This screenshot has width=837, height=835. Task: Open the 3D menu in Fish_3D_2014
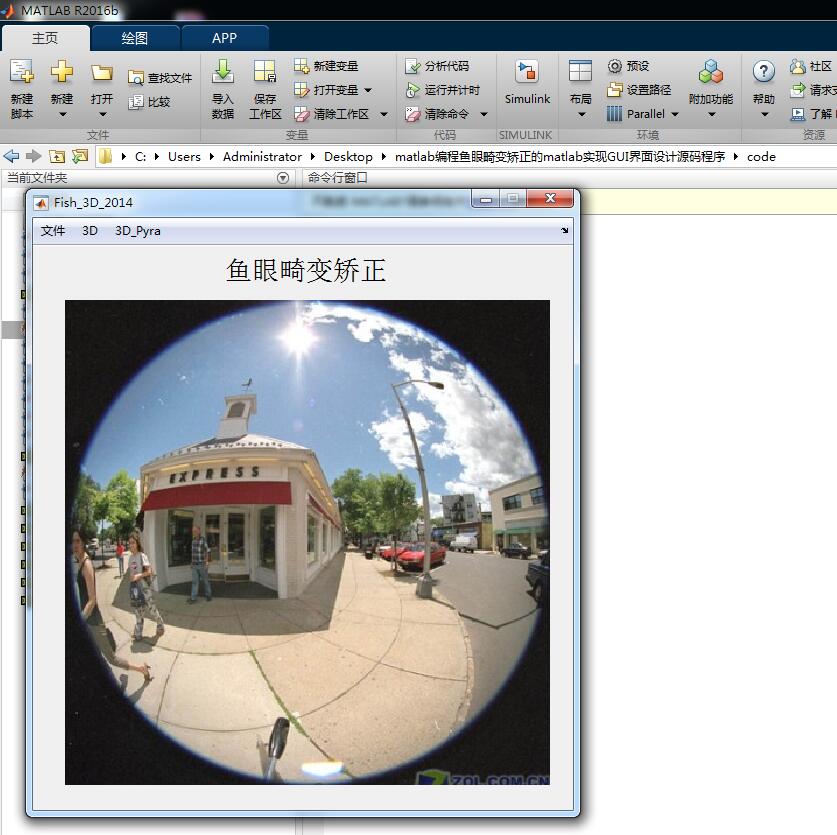(x=90, y=231)
